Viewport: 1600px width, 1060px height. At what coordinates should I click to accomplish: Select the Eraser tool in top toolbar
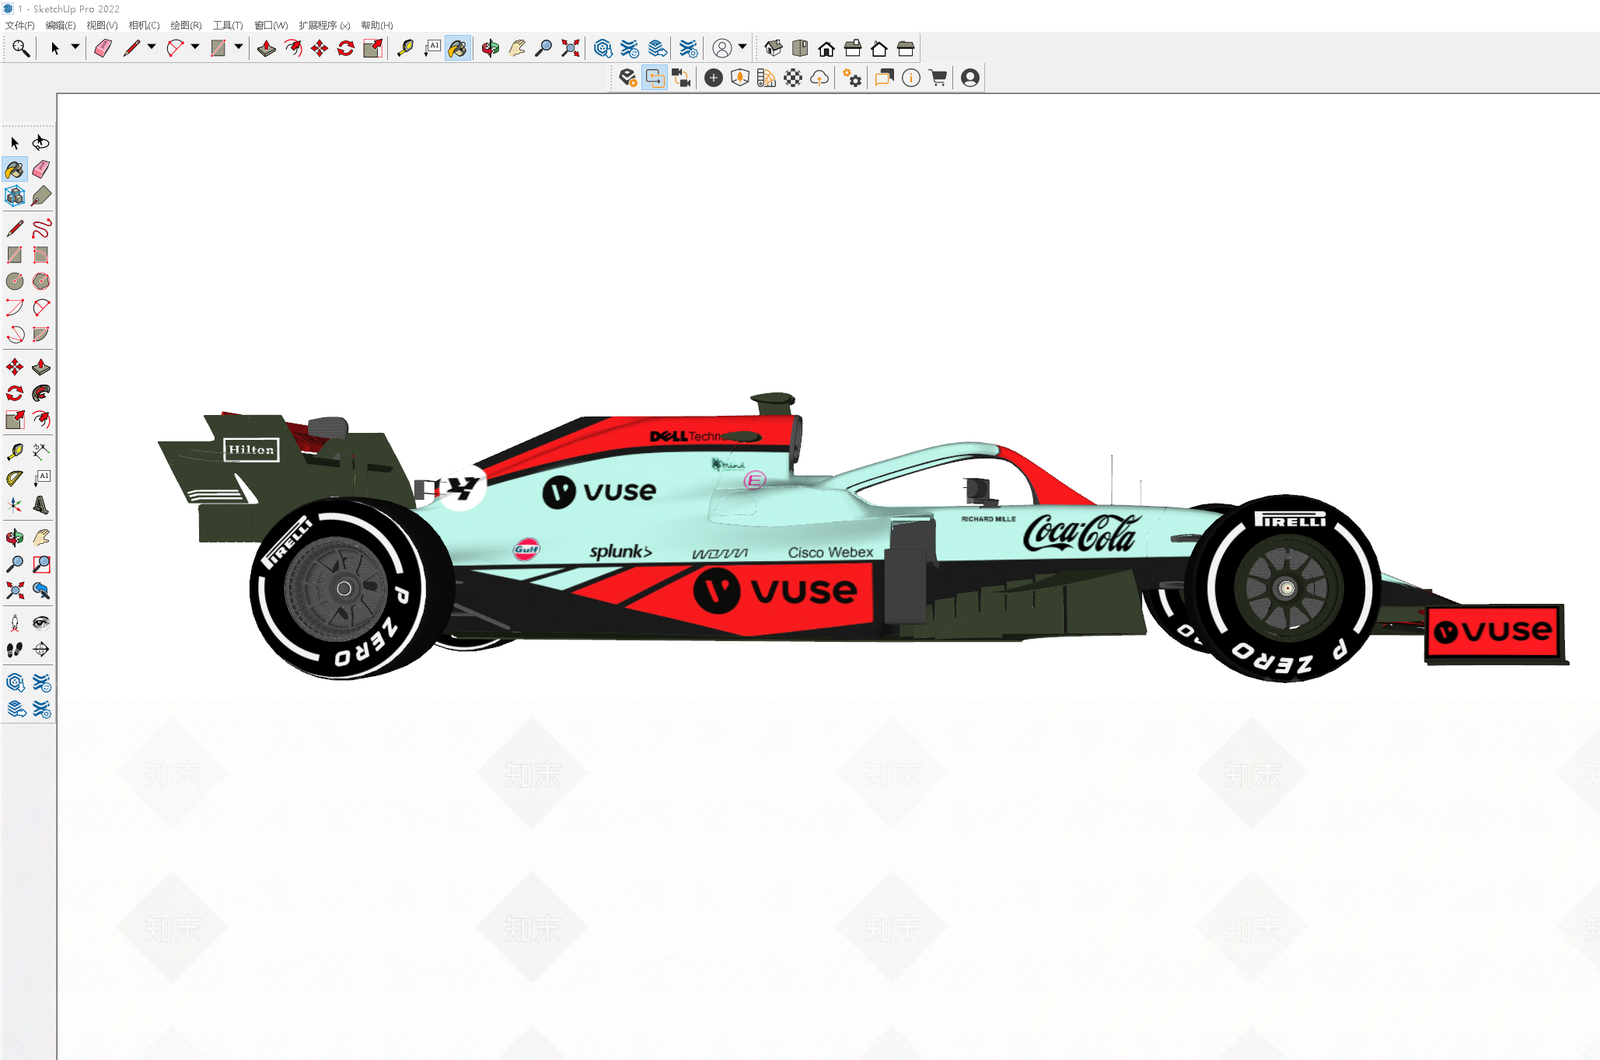[x=103, y=48]
